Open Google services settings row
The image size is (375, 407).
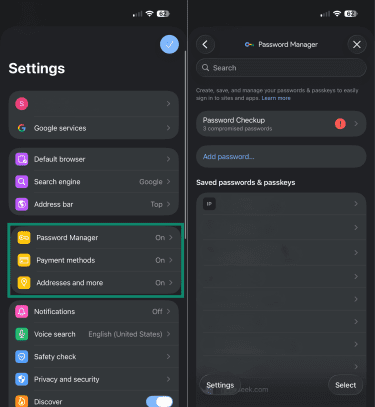[x=94, y=128]
